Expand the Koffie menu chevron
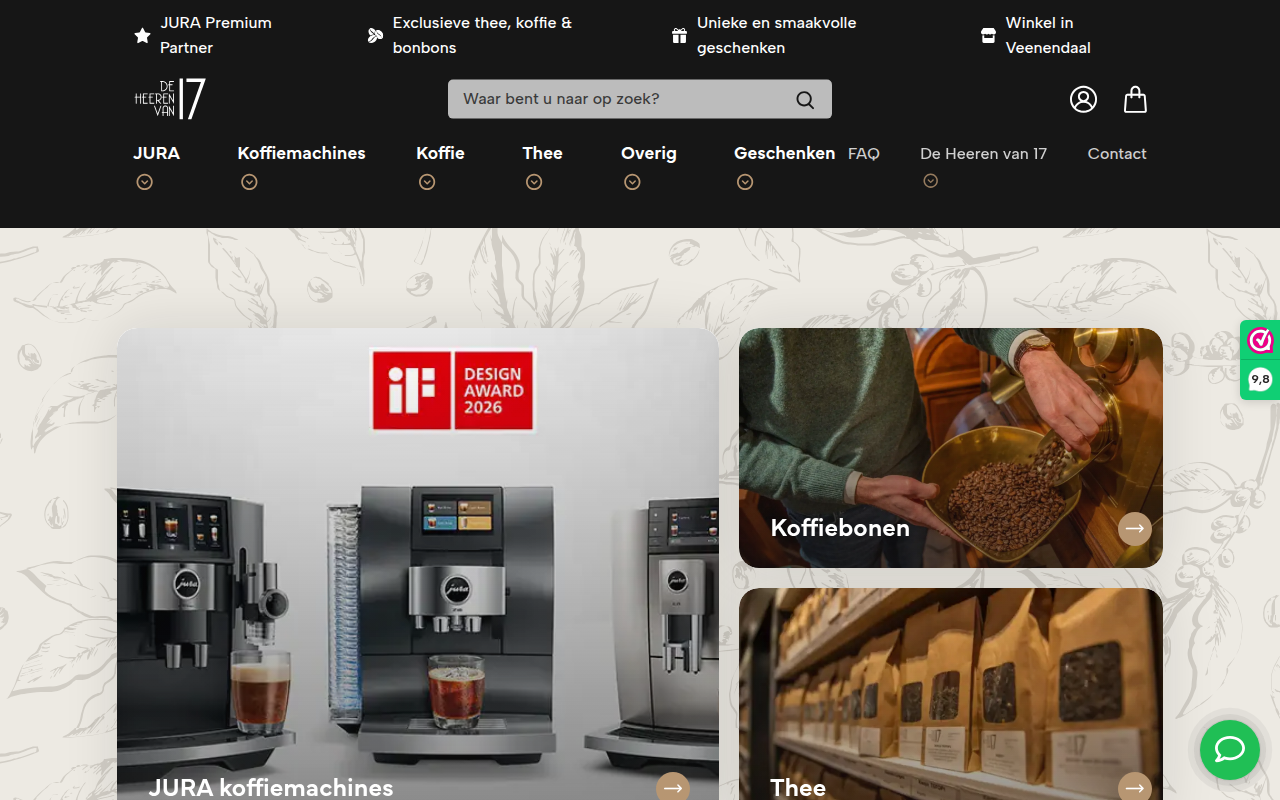Screen dimensions: 1280x800 (427, 182)
